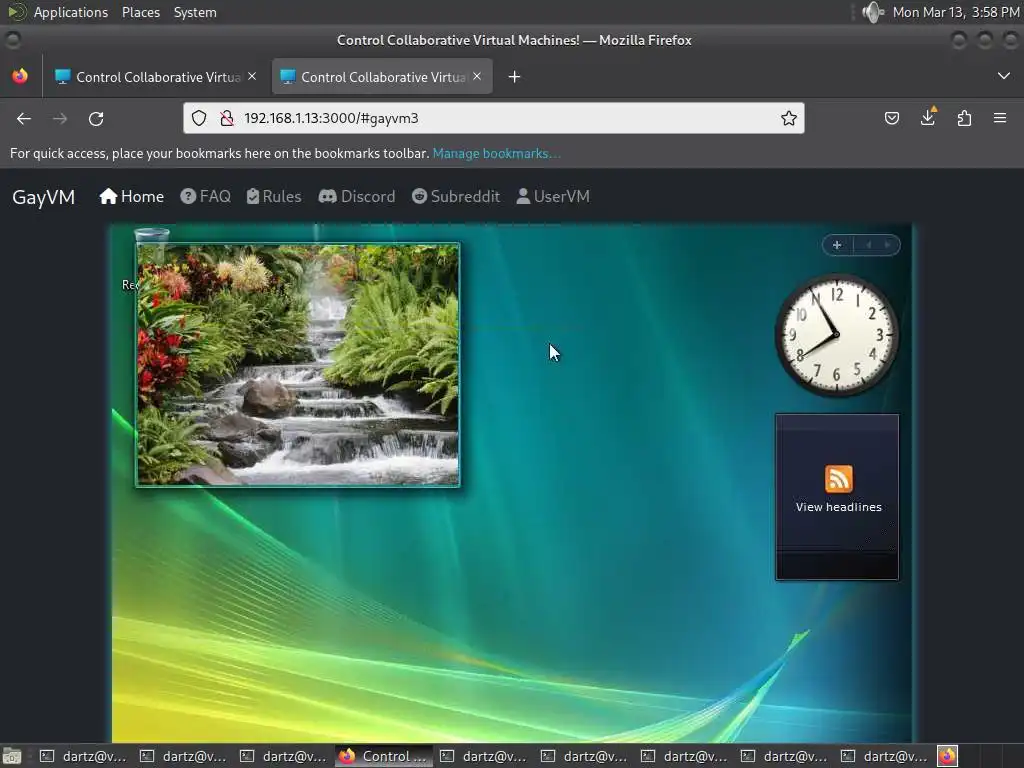Click the sidebar next gadgets arrow
Image resolution: width=1024 pixels, height=768 pixels.
(888, 245)
